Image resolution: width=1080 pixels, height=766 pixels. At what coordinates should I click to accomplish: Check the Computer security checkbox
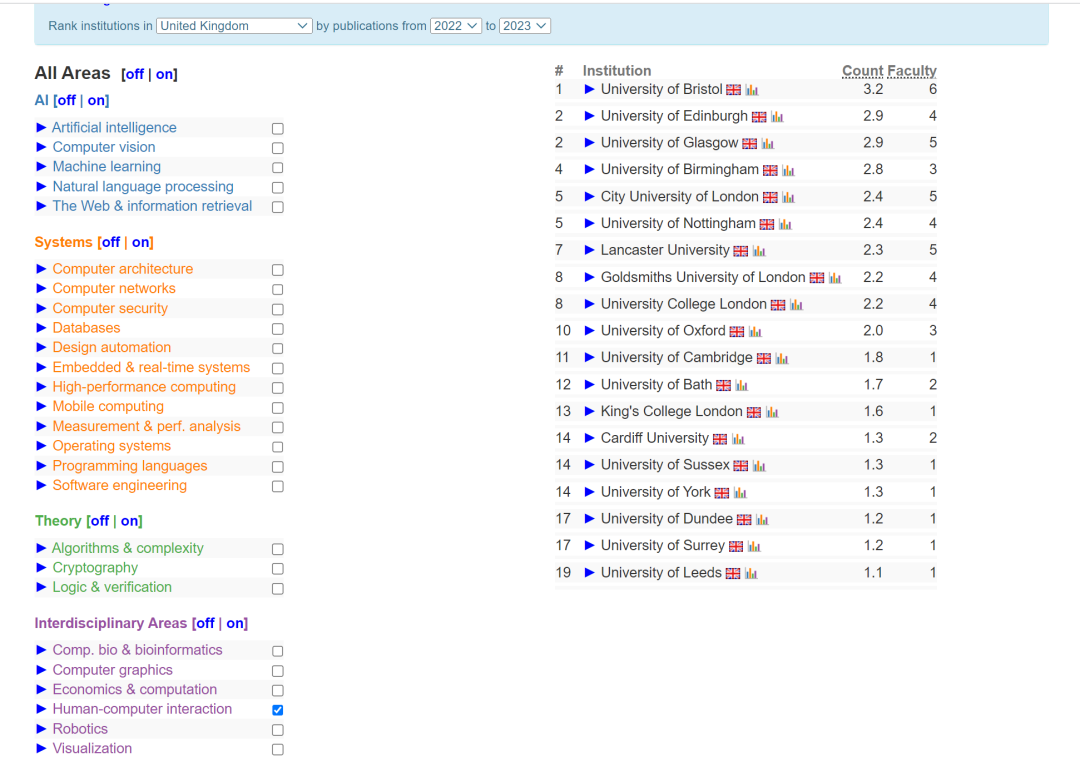point(277,309)
